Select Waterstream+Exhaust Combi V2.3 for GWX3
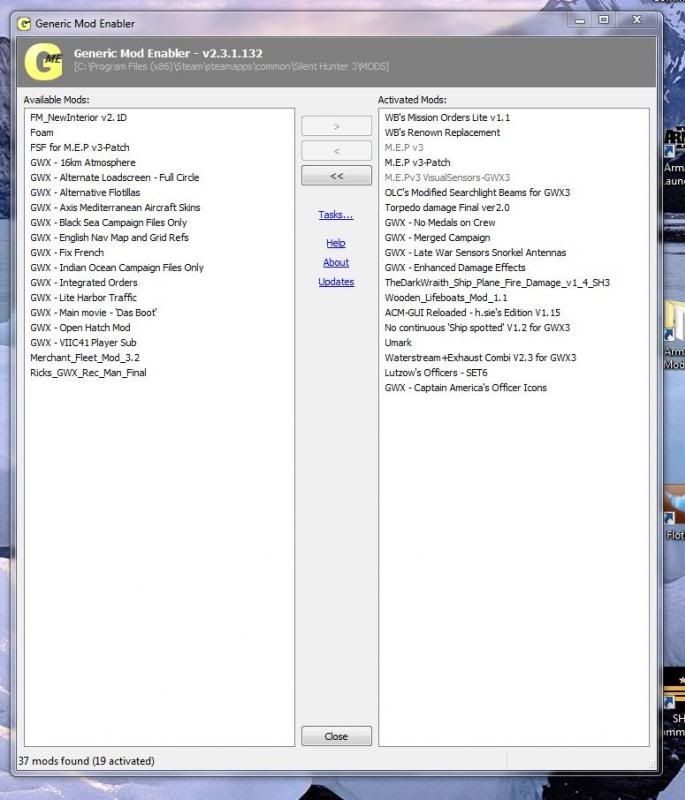The image size is (685, 800). pos(480,358)
